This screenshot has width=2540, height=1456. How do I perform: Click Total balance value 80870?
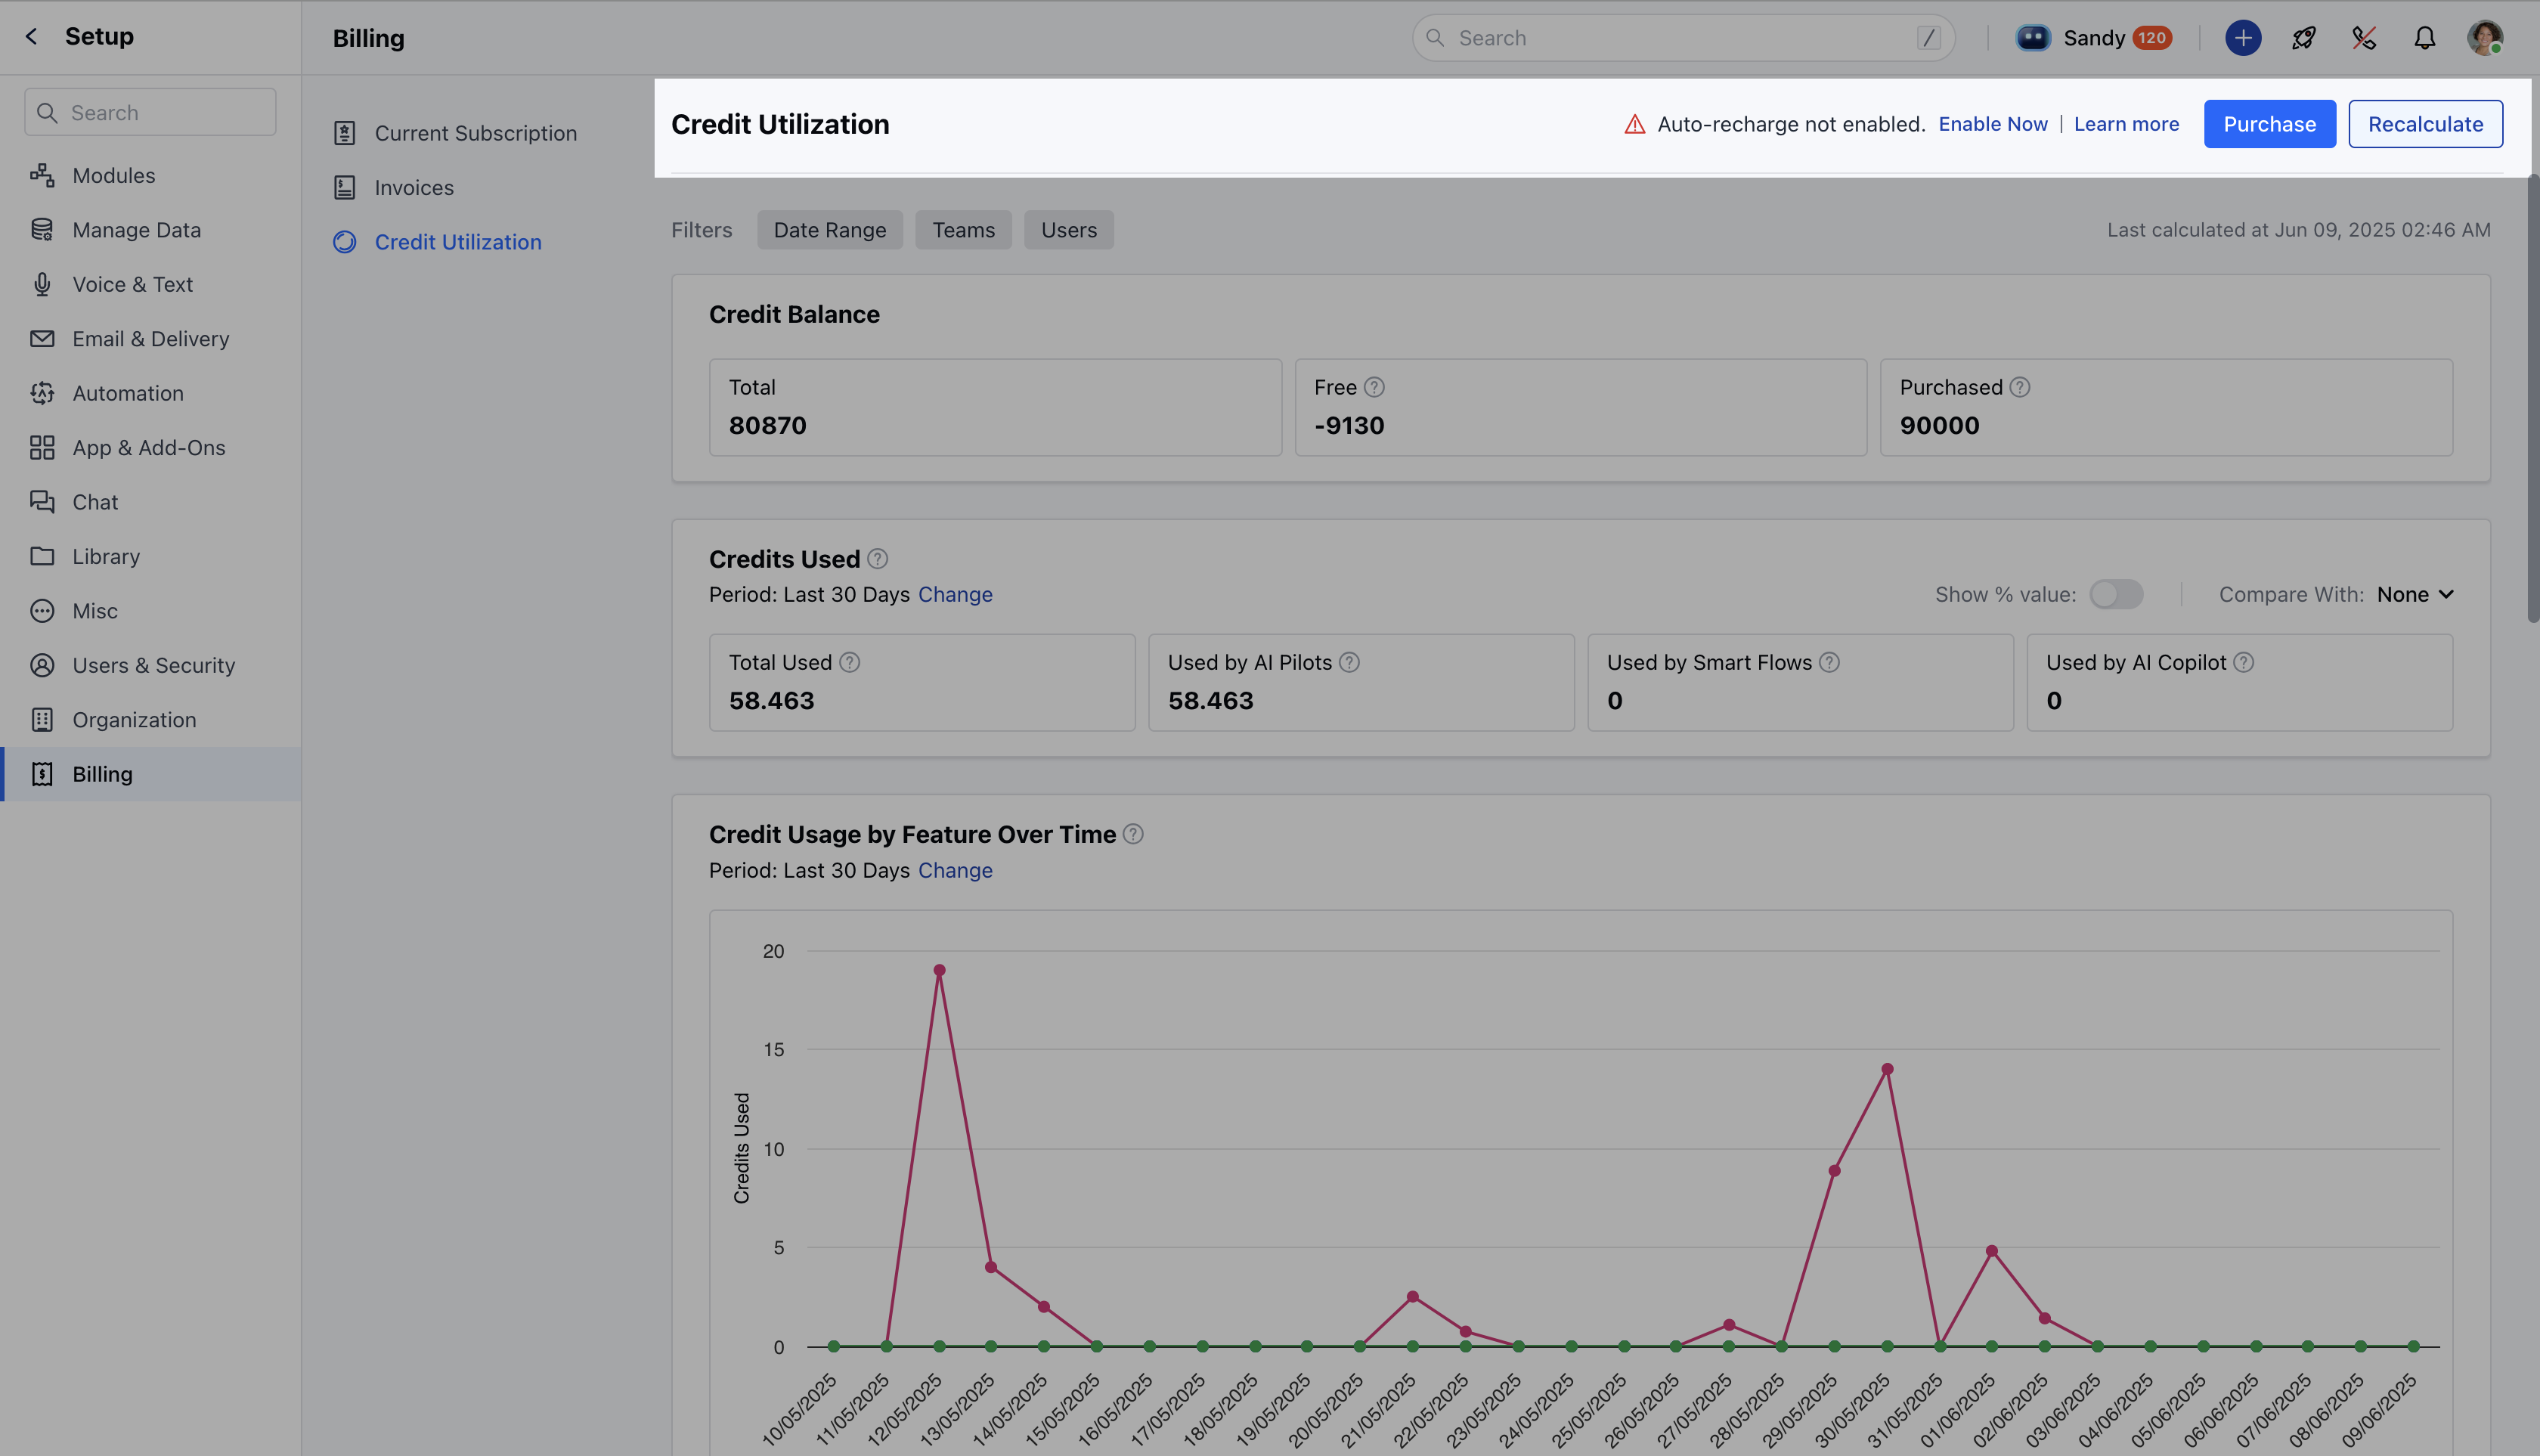pyautogui.click(x=767, y=426)
